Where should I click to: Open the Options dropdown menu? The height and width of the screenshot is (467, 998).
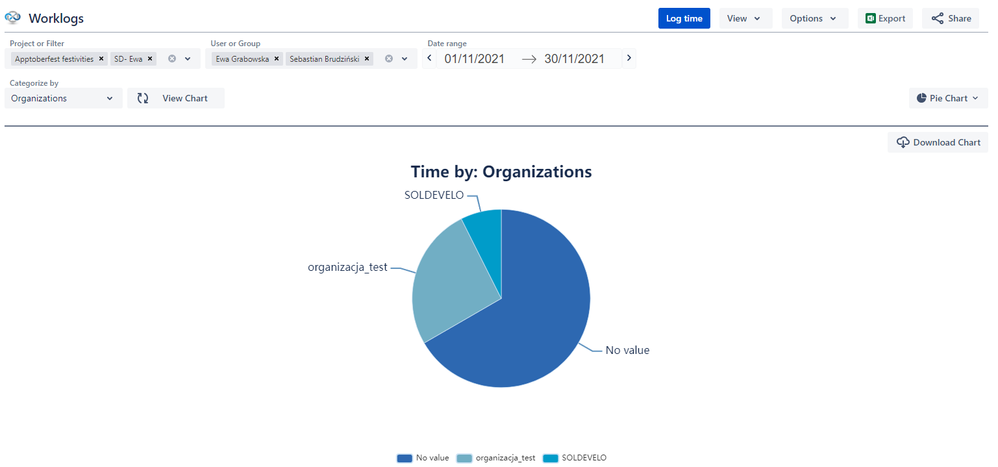814,18
